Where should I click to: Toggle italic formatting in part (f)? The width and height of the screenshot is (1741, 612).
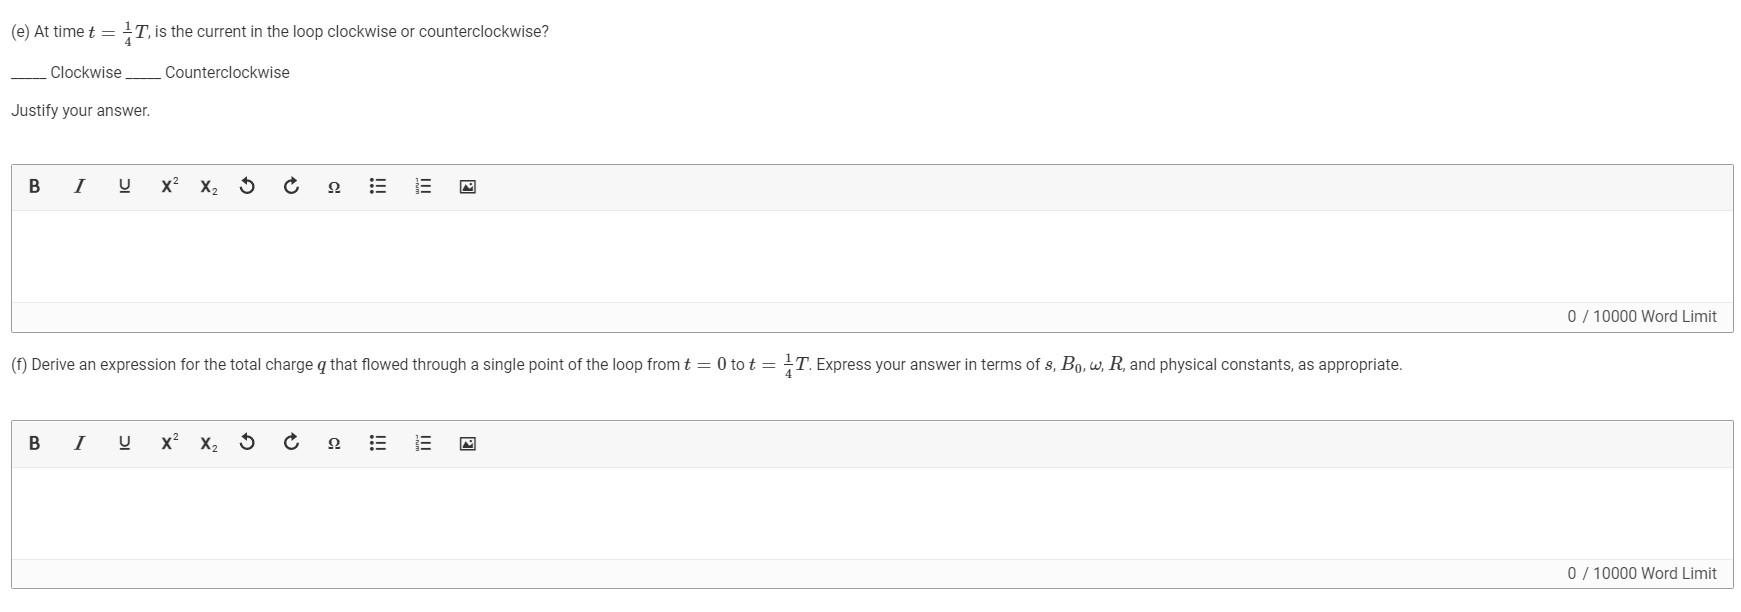coord(79,443)
